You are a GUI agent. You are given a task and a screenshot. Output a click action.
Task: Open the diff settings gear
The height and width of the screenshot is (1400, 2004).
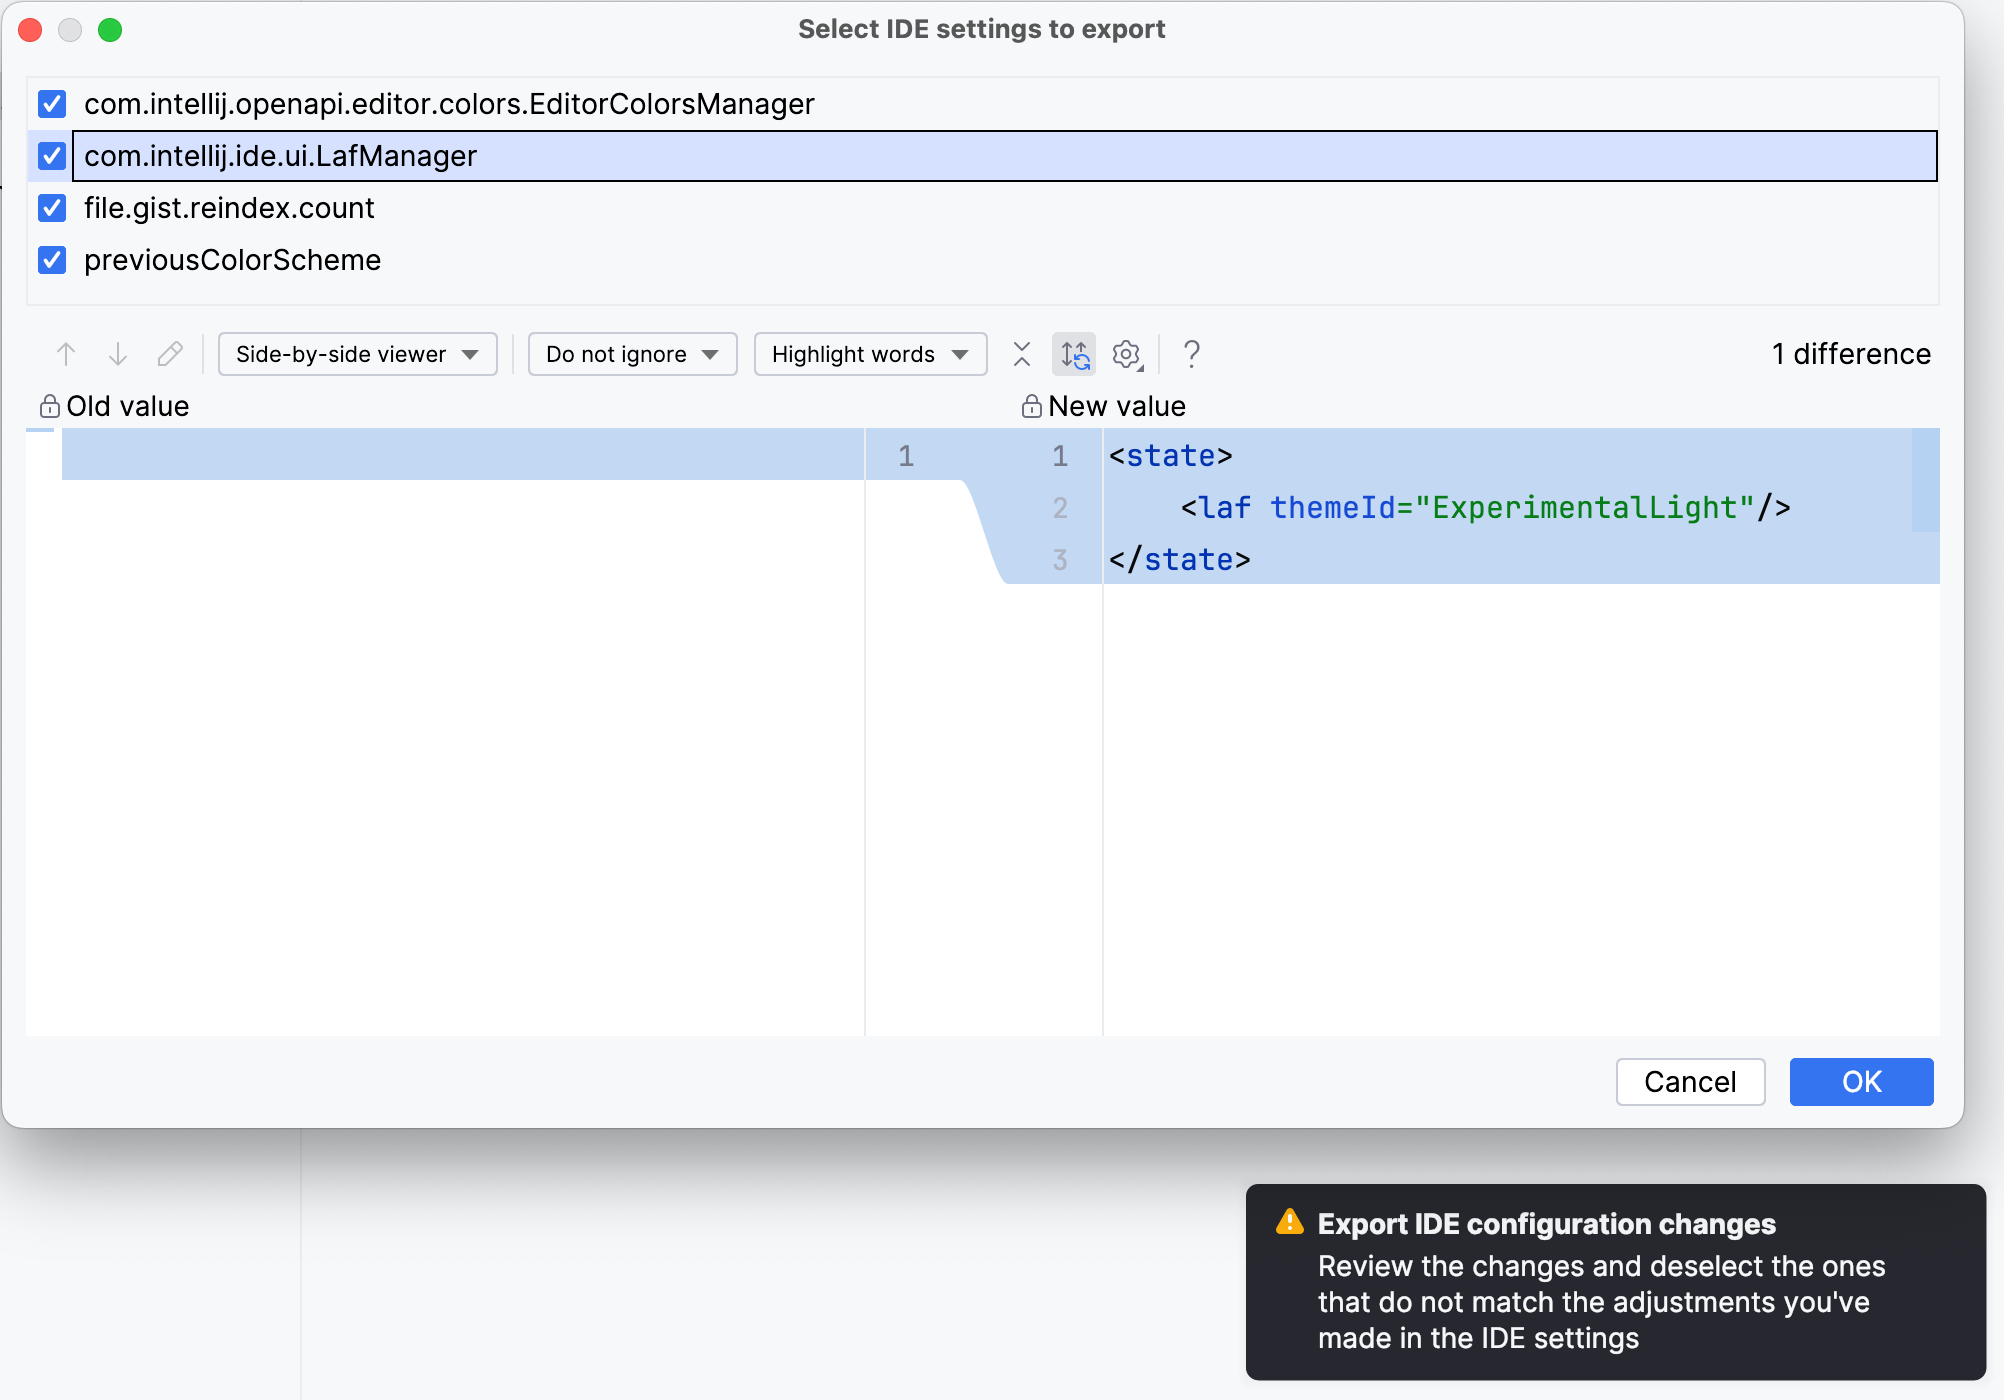(x=1126, y=354)
